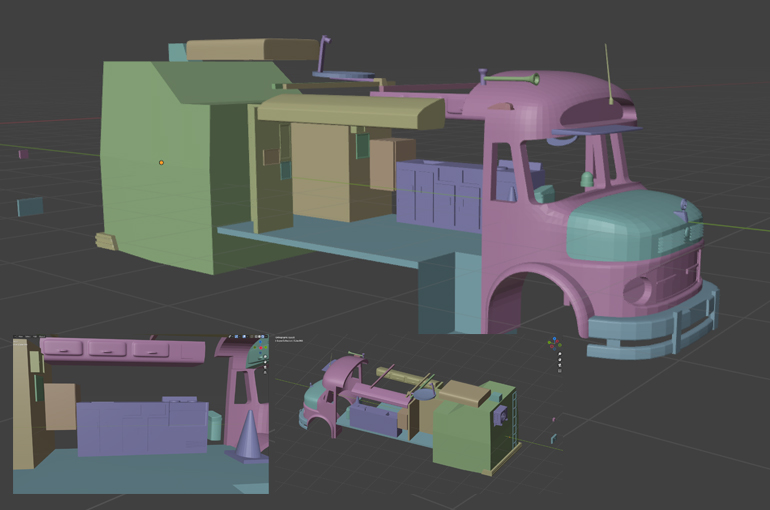Toggle camera view icon in right inset viewport
770x510 pixels.
click(x=560, y=365)
